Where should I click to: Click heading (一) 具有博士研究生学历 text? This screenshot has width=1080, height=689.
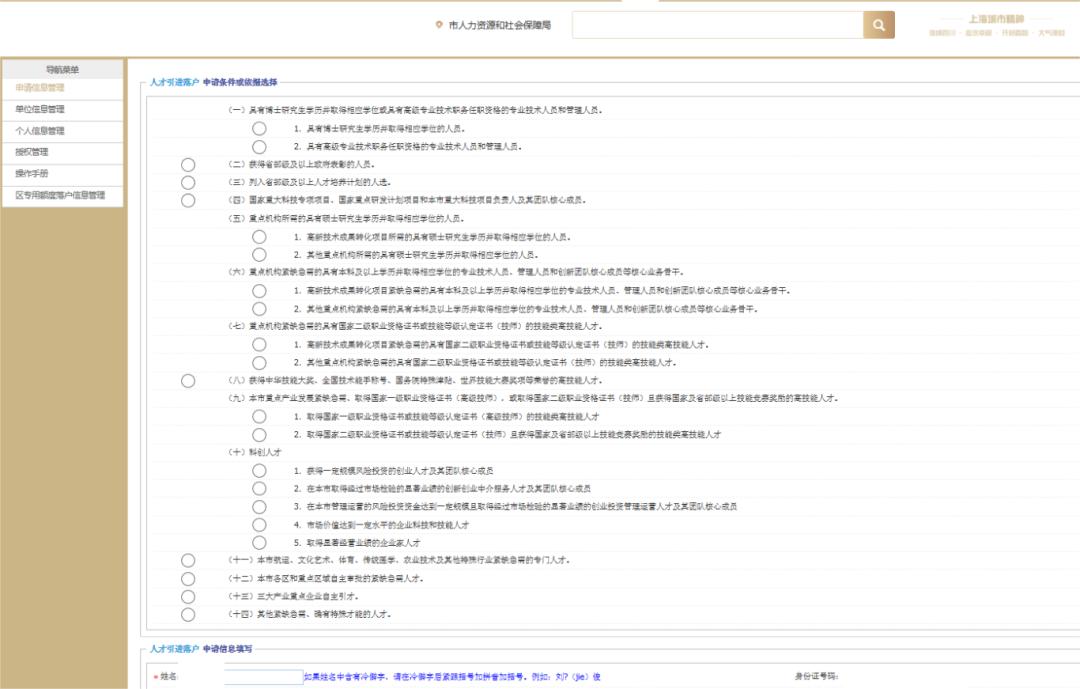(415, 110)
